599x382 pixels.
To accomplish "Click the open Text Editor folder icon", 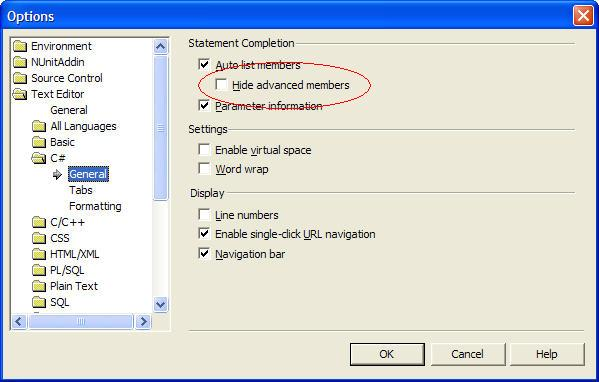I will [x=20, y=94].
